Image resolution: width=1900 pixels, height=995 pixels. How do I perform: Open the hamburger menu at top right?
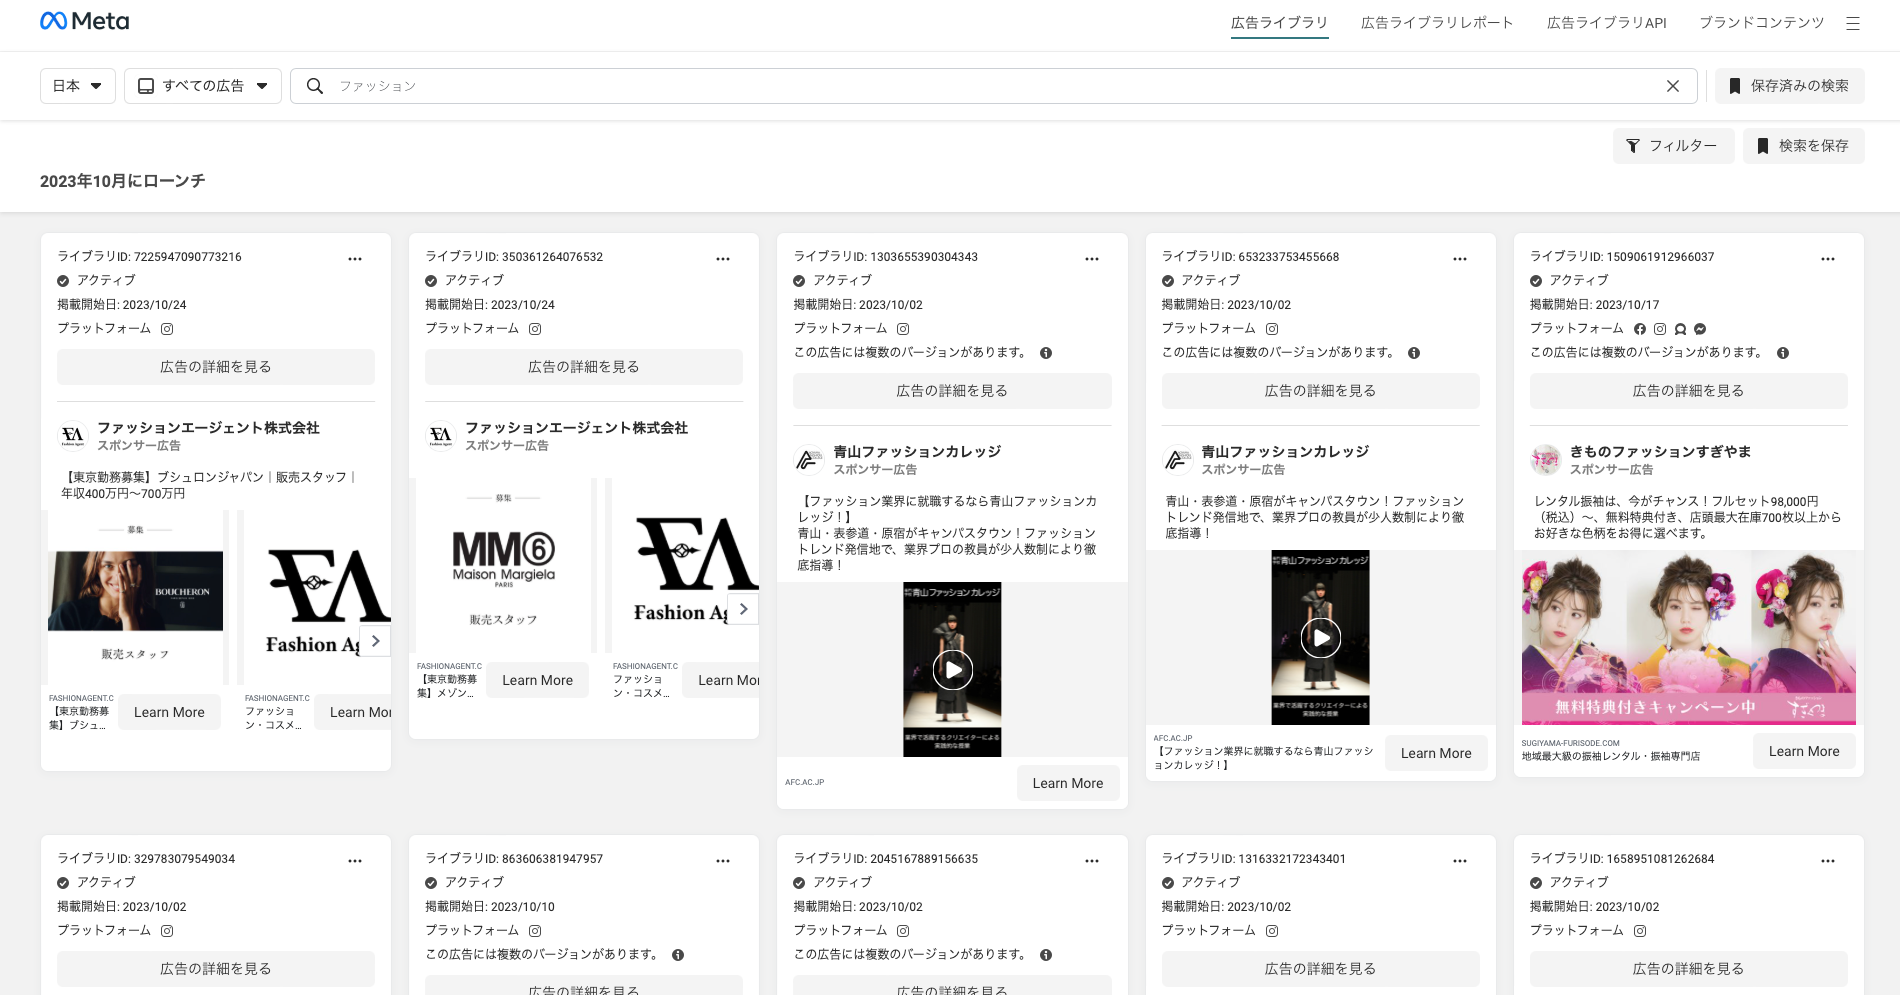(1854, 22)
